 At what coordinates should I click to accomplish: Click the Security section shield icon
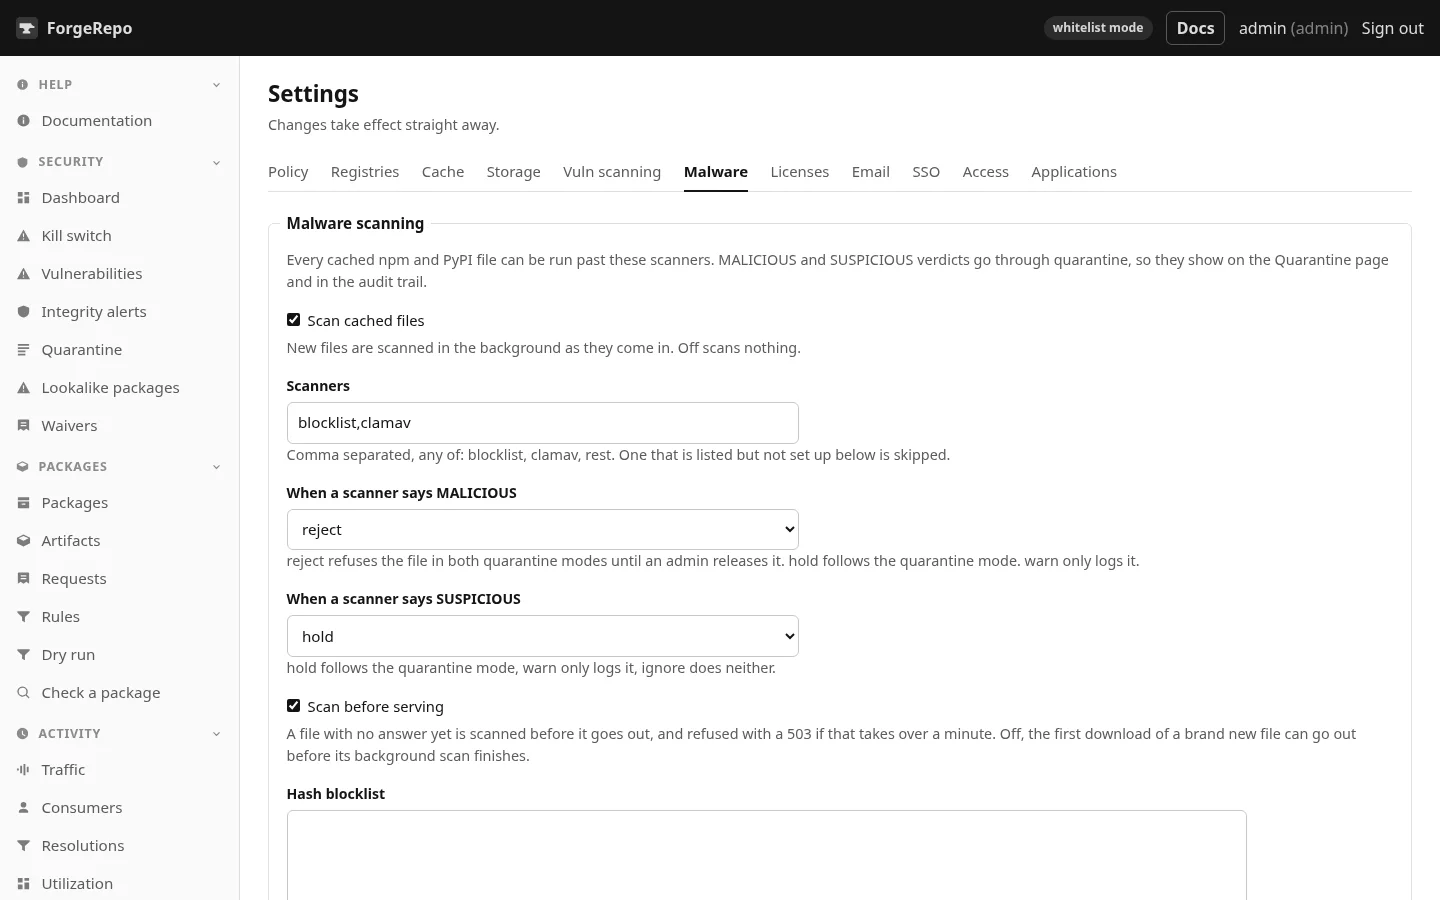(x=23, y=162)
